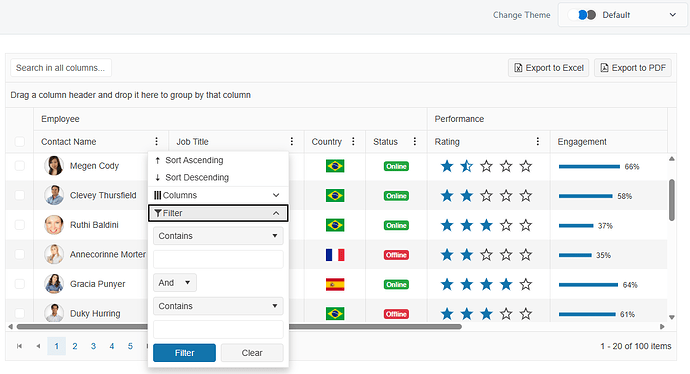
Task: Click Ruthi Baldini's avatar photo
Action: pos(54,224)
